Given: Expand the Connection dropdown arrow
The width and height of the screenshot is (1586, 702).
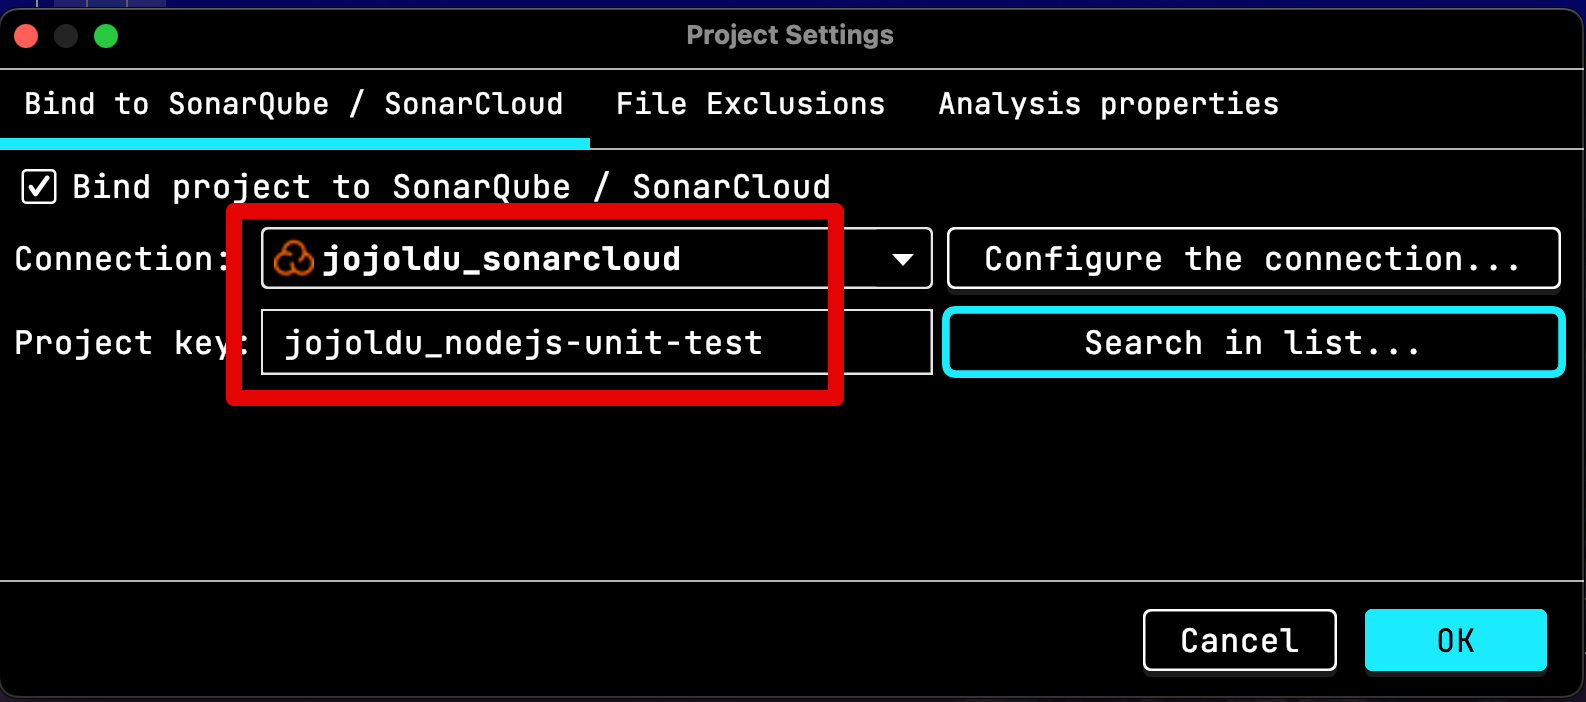Looking at the screenshot, I should point(902,259).
